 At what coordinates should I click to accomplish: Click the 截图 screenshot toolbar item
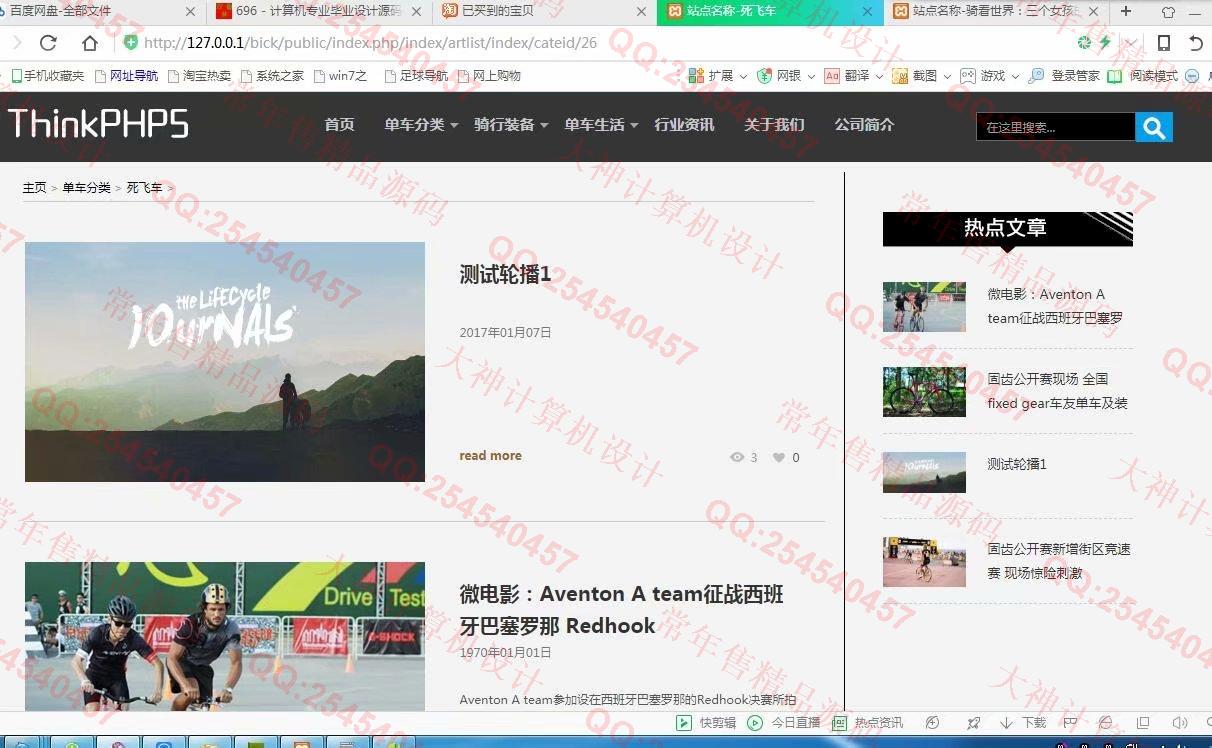pos(915,76)
